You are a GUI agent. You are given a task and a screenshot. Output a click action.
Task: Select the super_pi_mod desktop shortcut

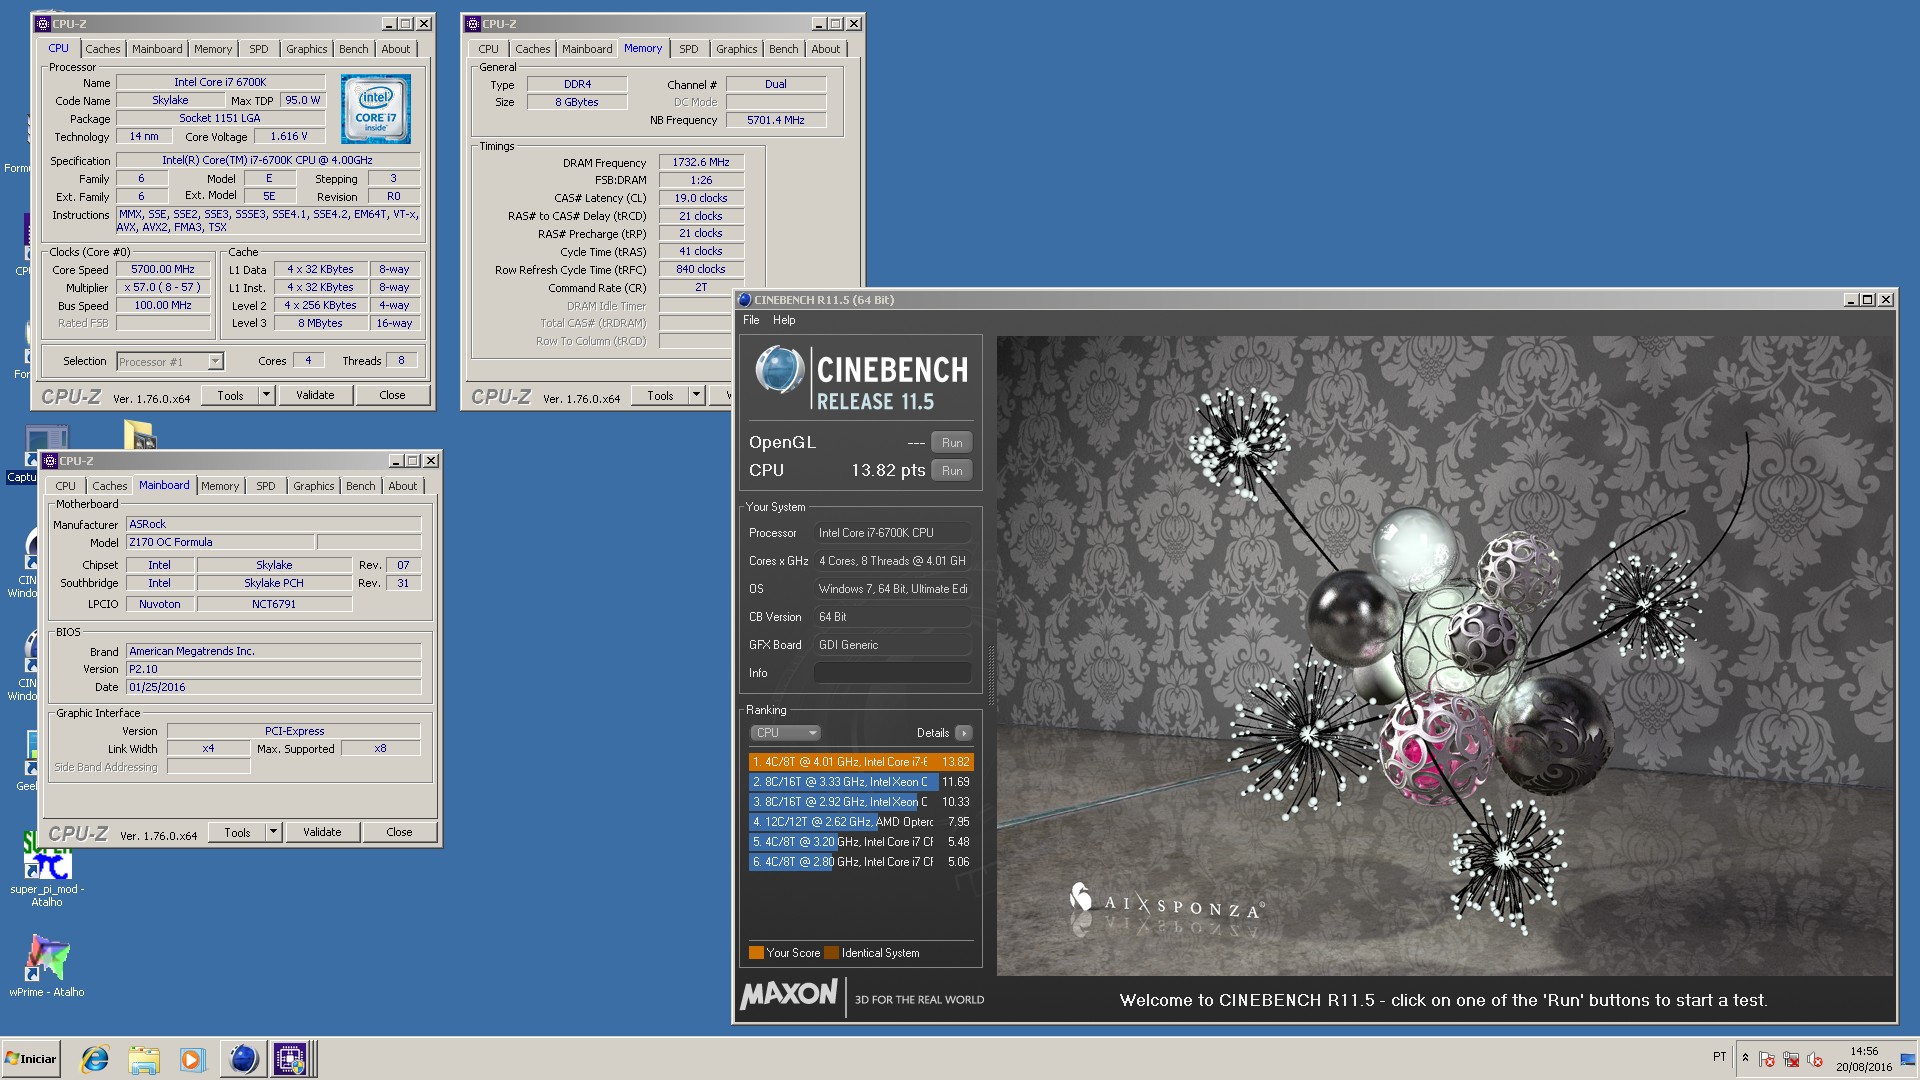(x=47, y=869)
